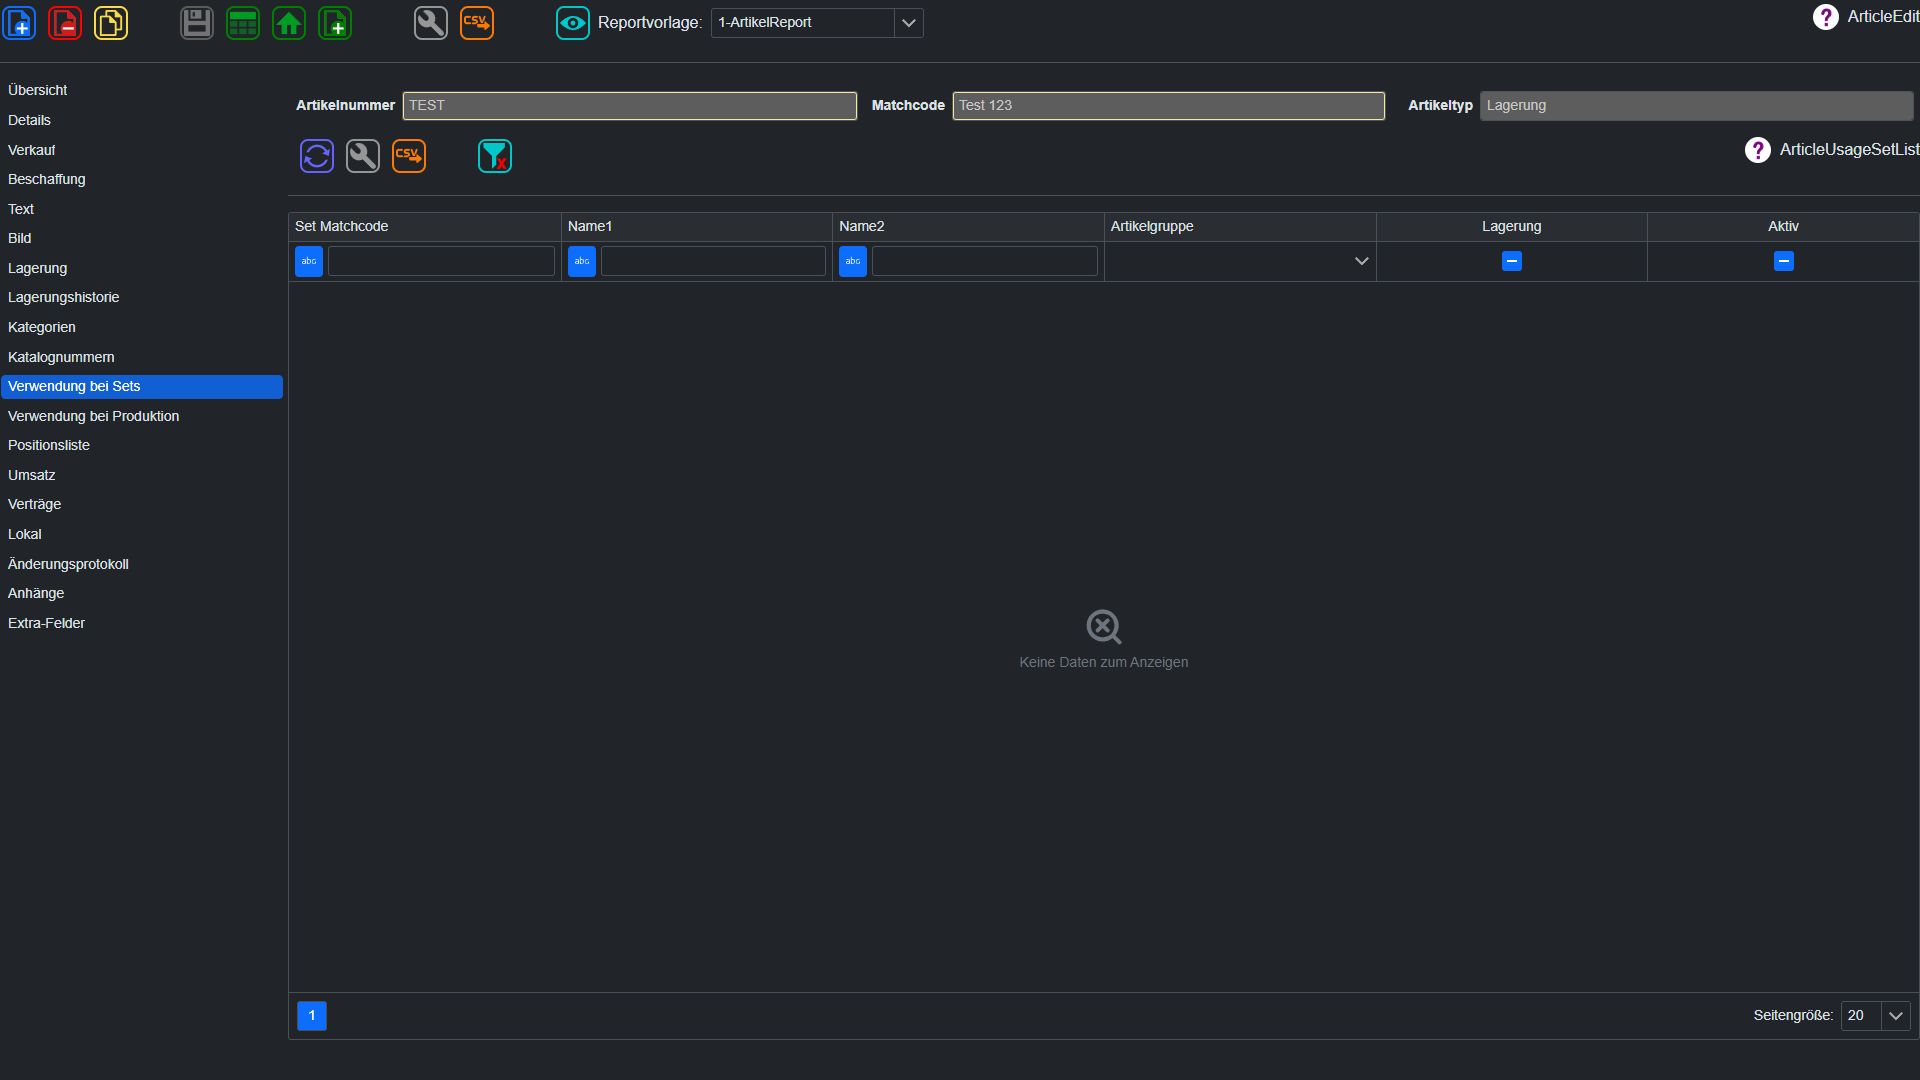Open Name1 filter operator abc button

pos(582,261)
